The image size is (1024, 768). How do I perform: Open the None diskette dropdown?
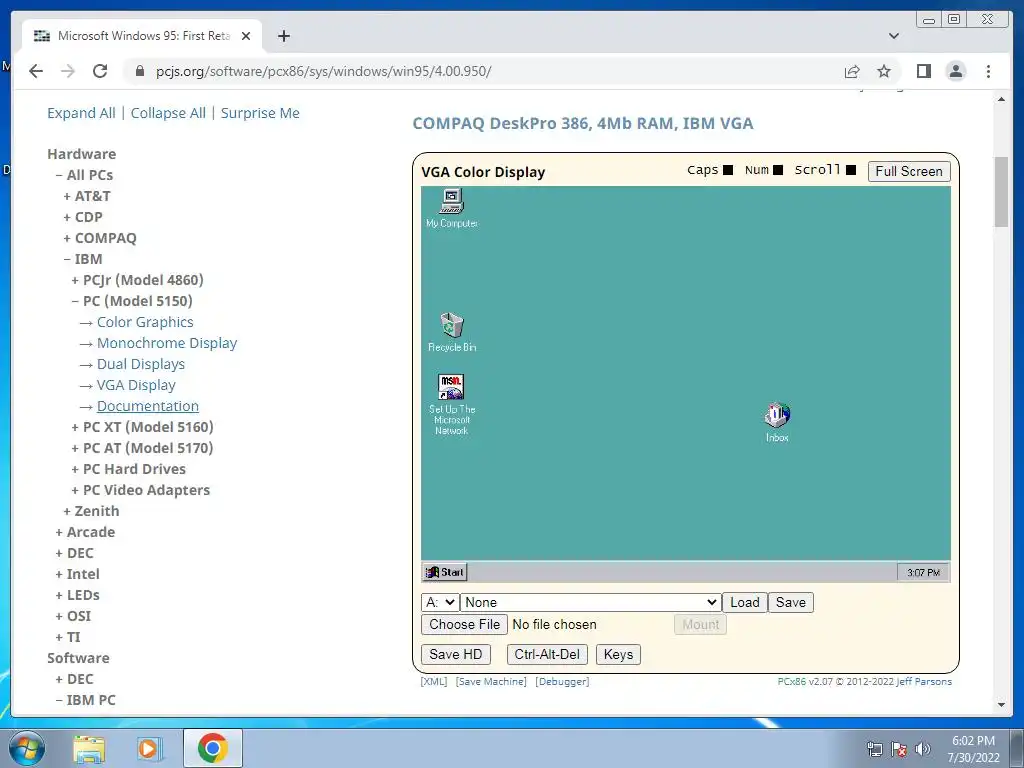coord(590,602)
